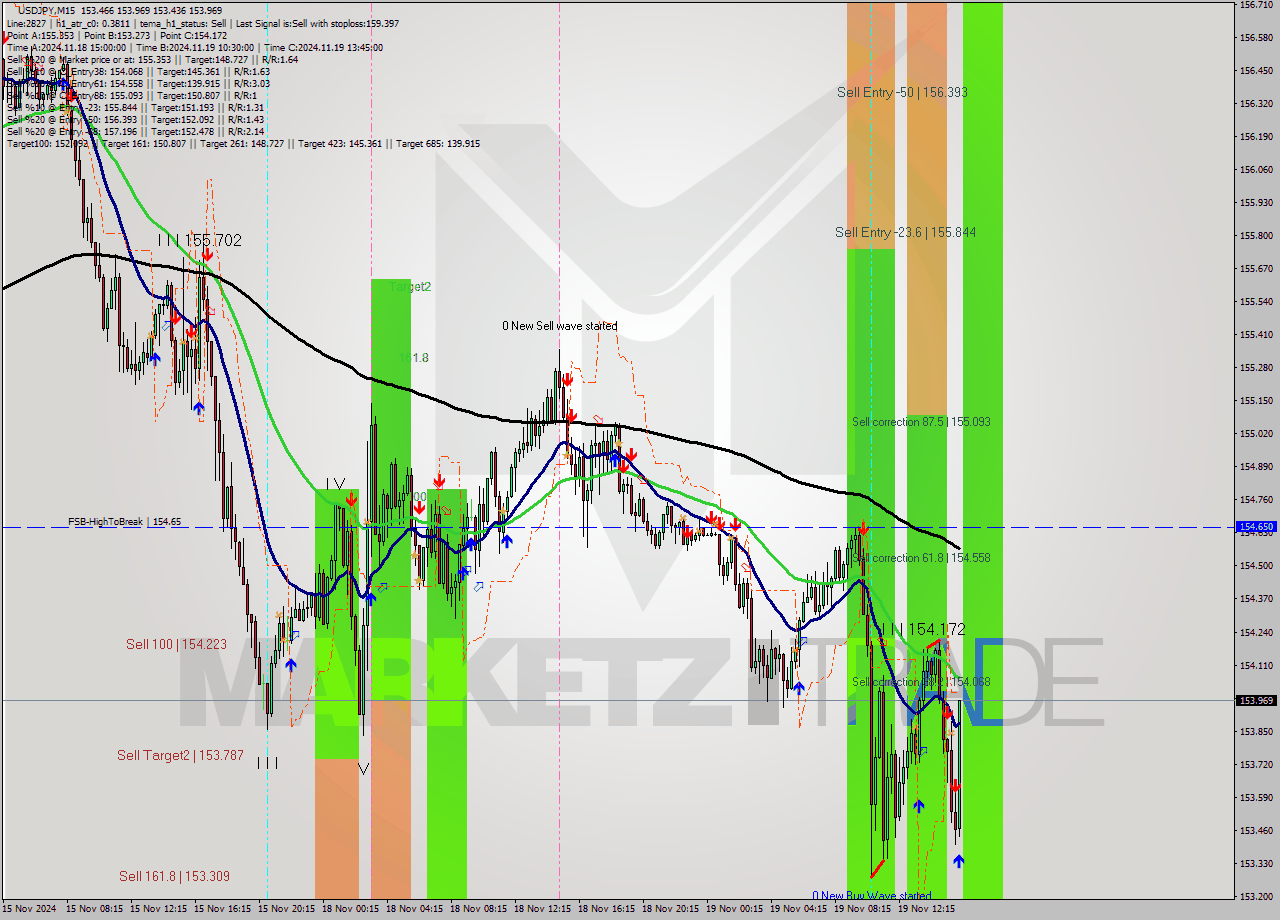Click the 155.020 price axis value
This screenshot has width=1280, height=920.
coord(1256,433)
